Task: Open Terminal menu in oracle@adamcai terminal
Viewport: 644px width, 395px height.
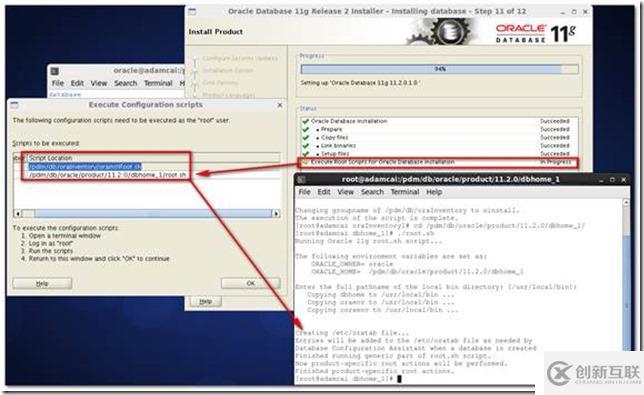Action: (x=158, y=83)
